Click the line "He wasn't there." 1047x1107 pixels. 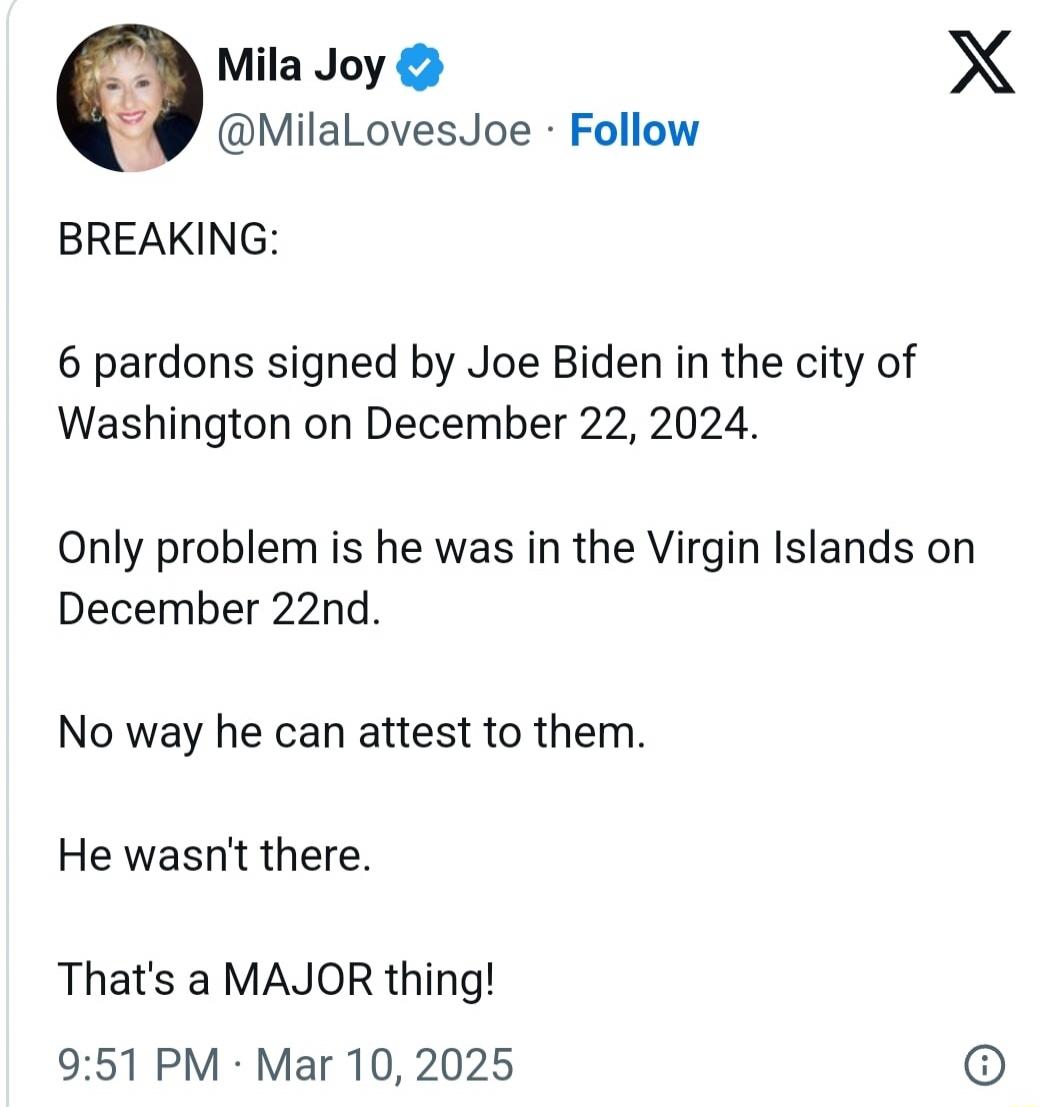(x=215, y=857)
